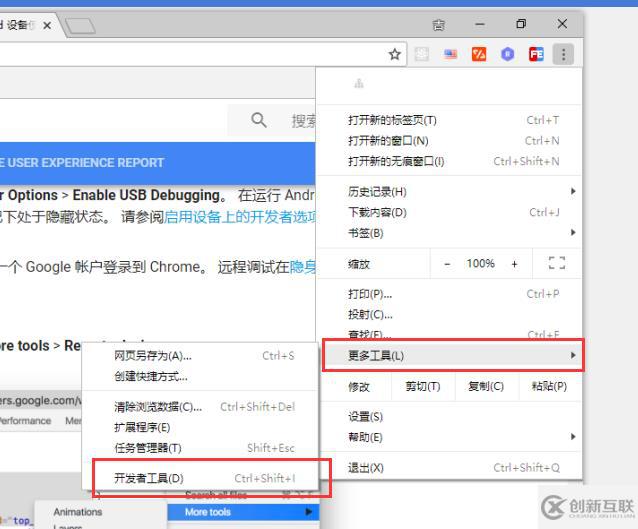Viewport: 638px width, 529px height.
Task: Click Animations in the embedded menu
Action: tap(78, 512)
